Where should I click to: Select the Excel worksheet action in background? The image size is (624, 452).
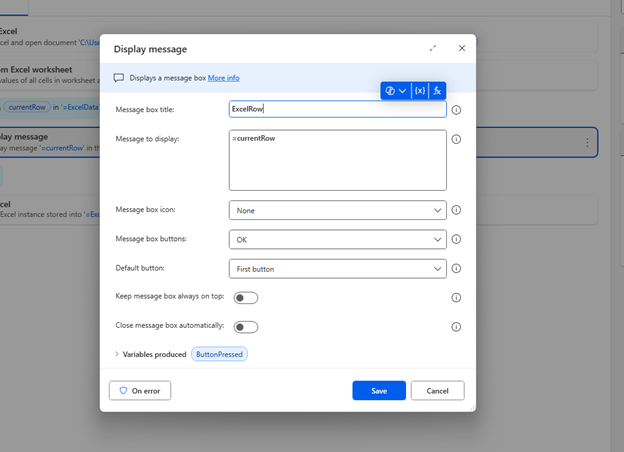pos(50,74)
